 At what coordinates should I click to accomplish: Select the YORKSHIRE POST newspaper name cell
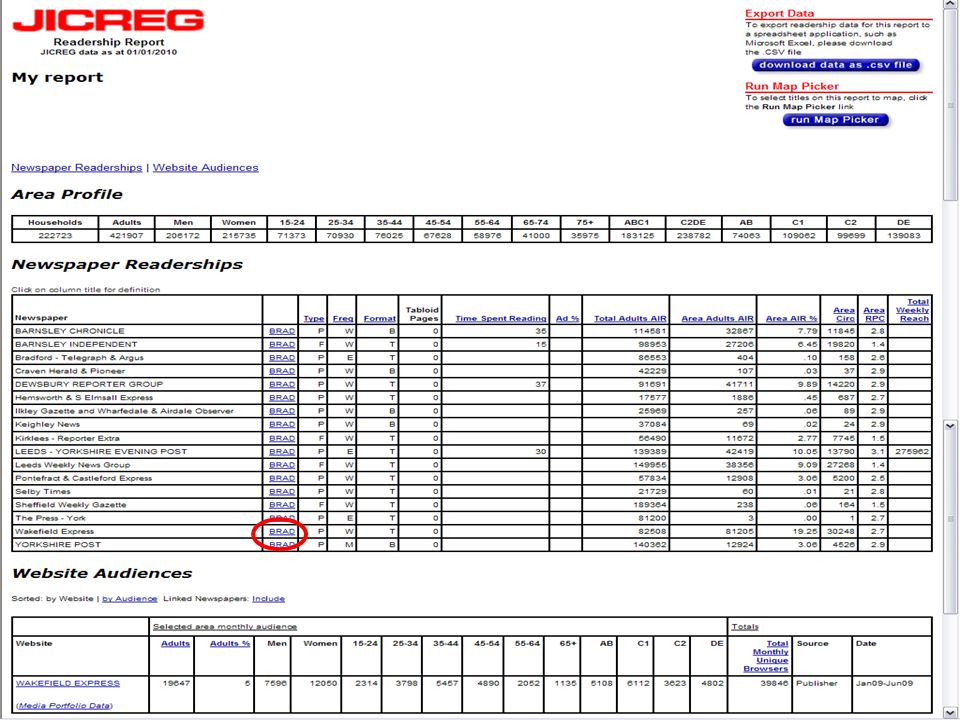tap(137, 544)
